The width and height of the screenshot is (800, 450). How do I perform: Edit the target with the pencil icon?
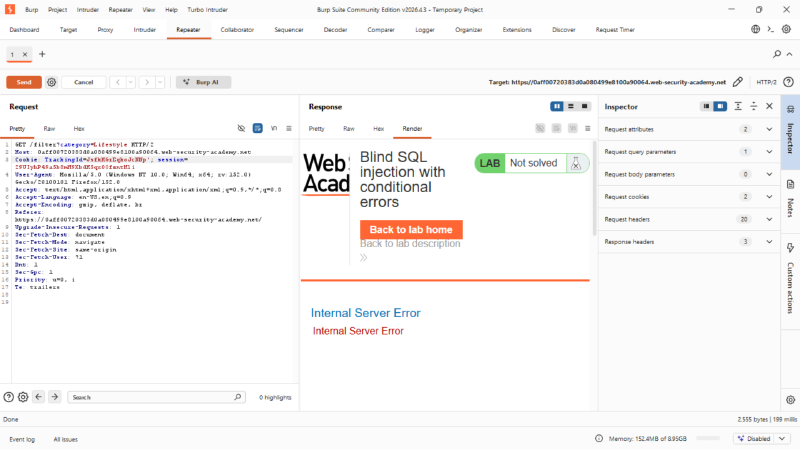[x=738, y=82]
